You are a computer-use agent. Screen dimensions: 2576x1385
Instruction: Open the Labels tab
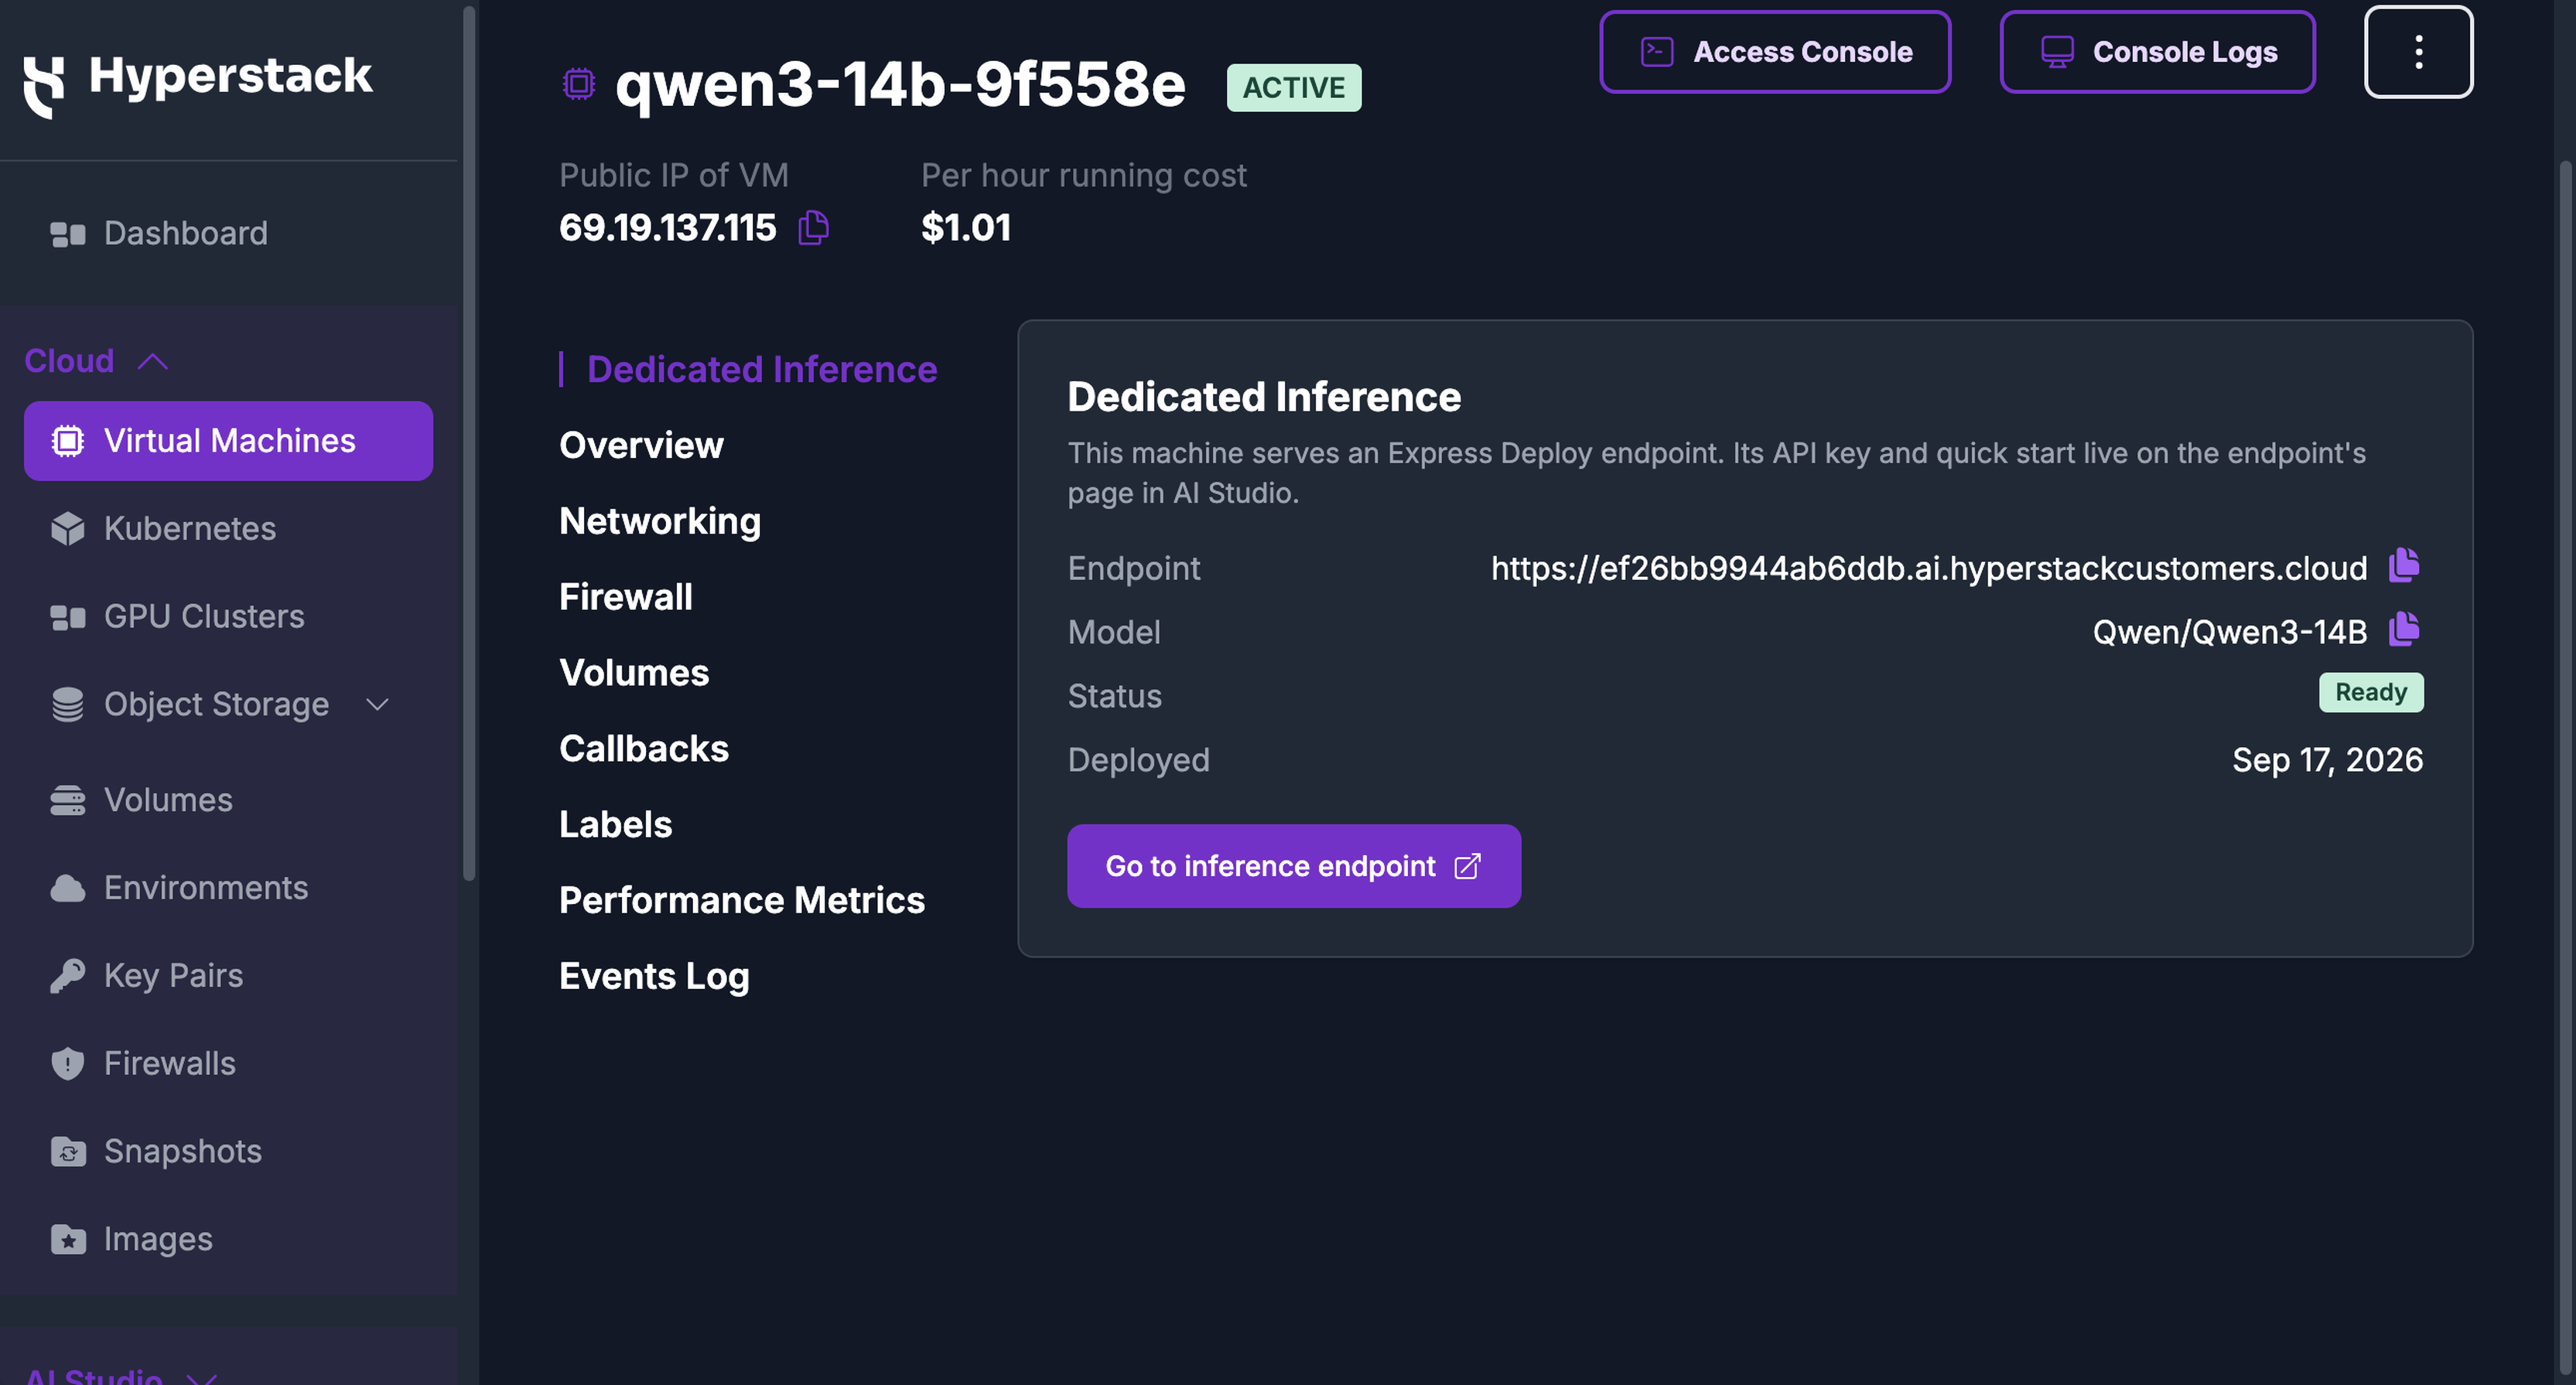coord(616,826)
